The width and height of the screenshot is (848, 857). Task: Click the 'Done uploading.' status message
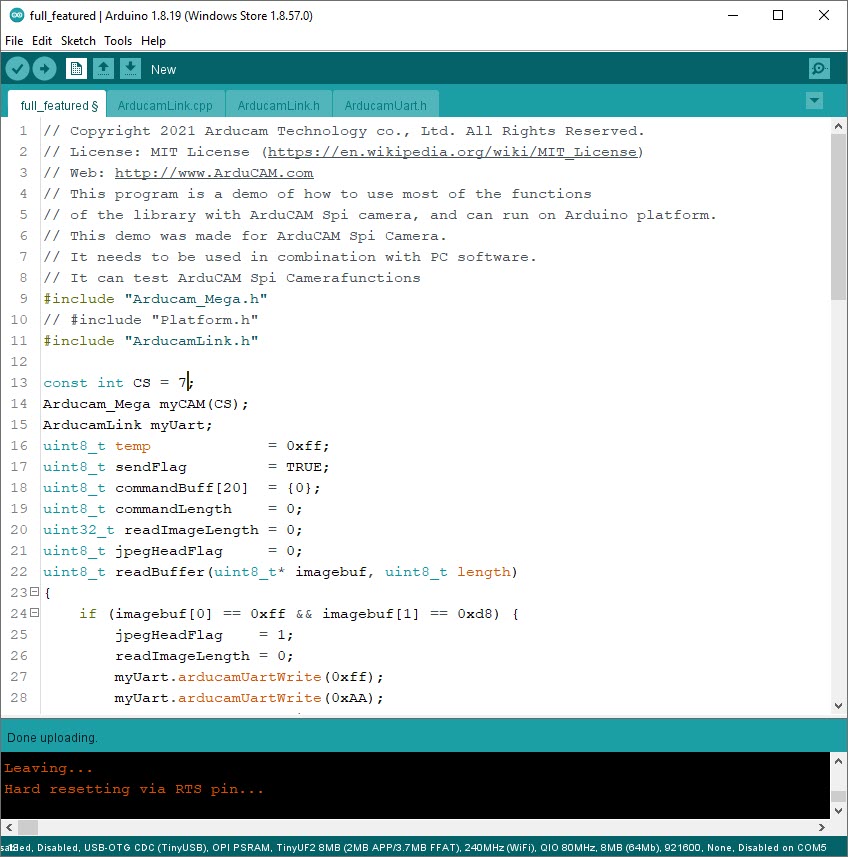pos(52,737)
